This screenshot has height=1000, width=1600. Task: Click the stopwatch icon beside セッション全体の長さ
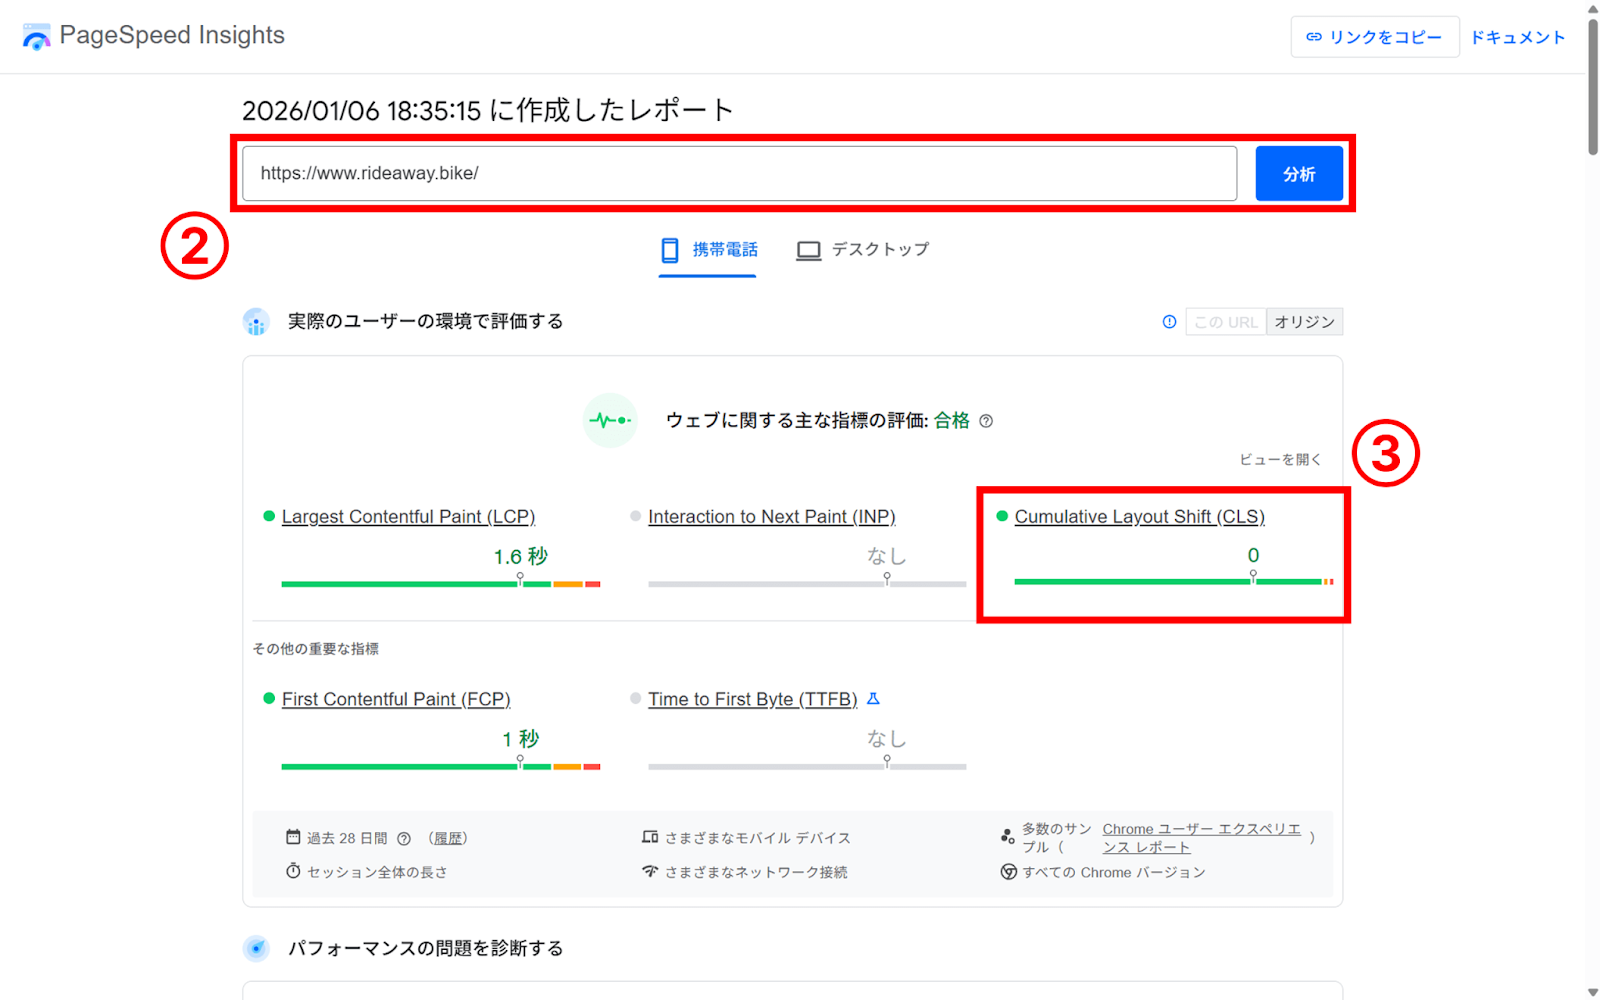293,871
